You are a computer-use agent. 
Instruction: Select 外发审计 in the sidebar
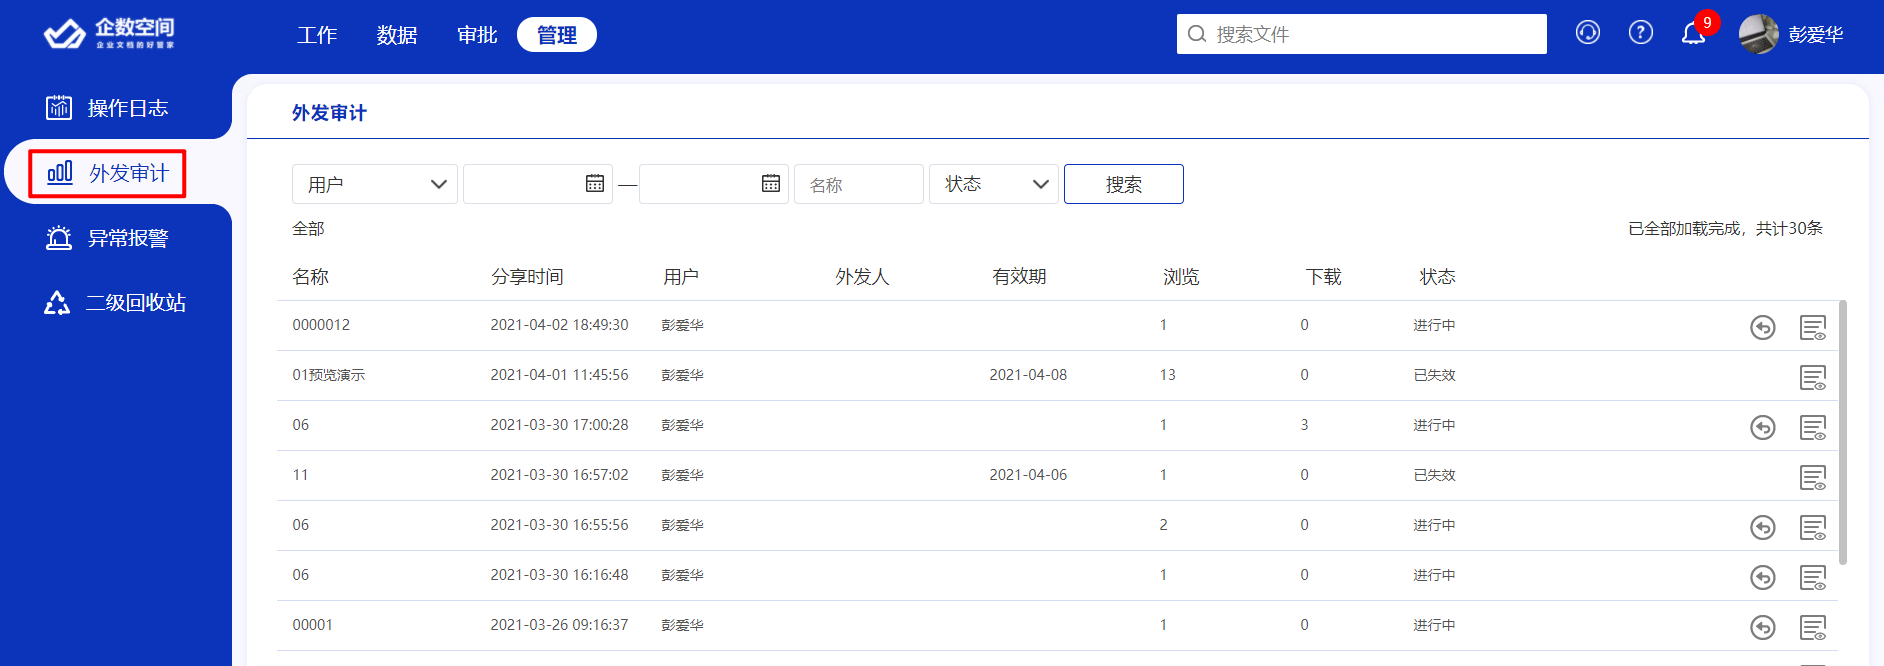(108, 173)
